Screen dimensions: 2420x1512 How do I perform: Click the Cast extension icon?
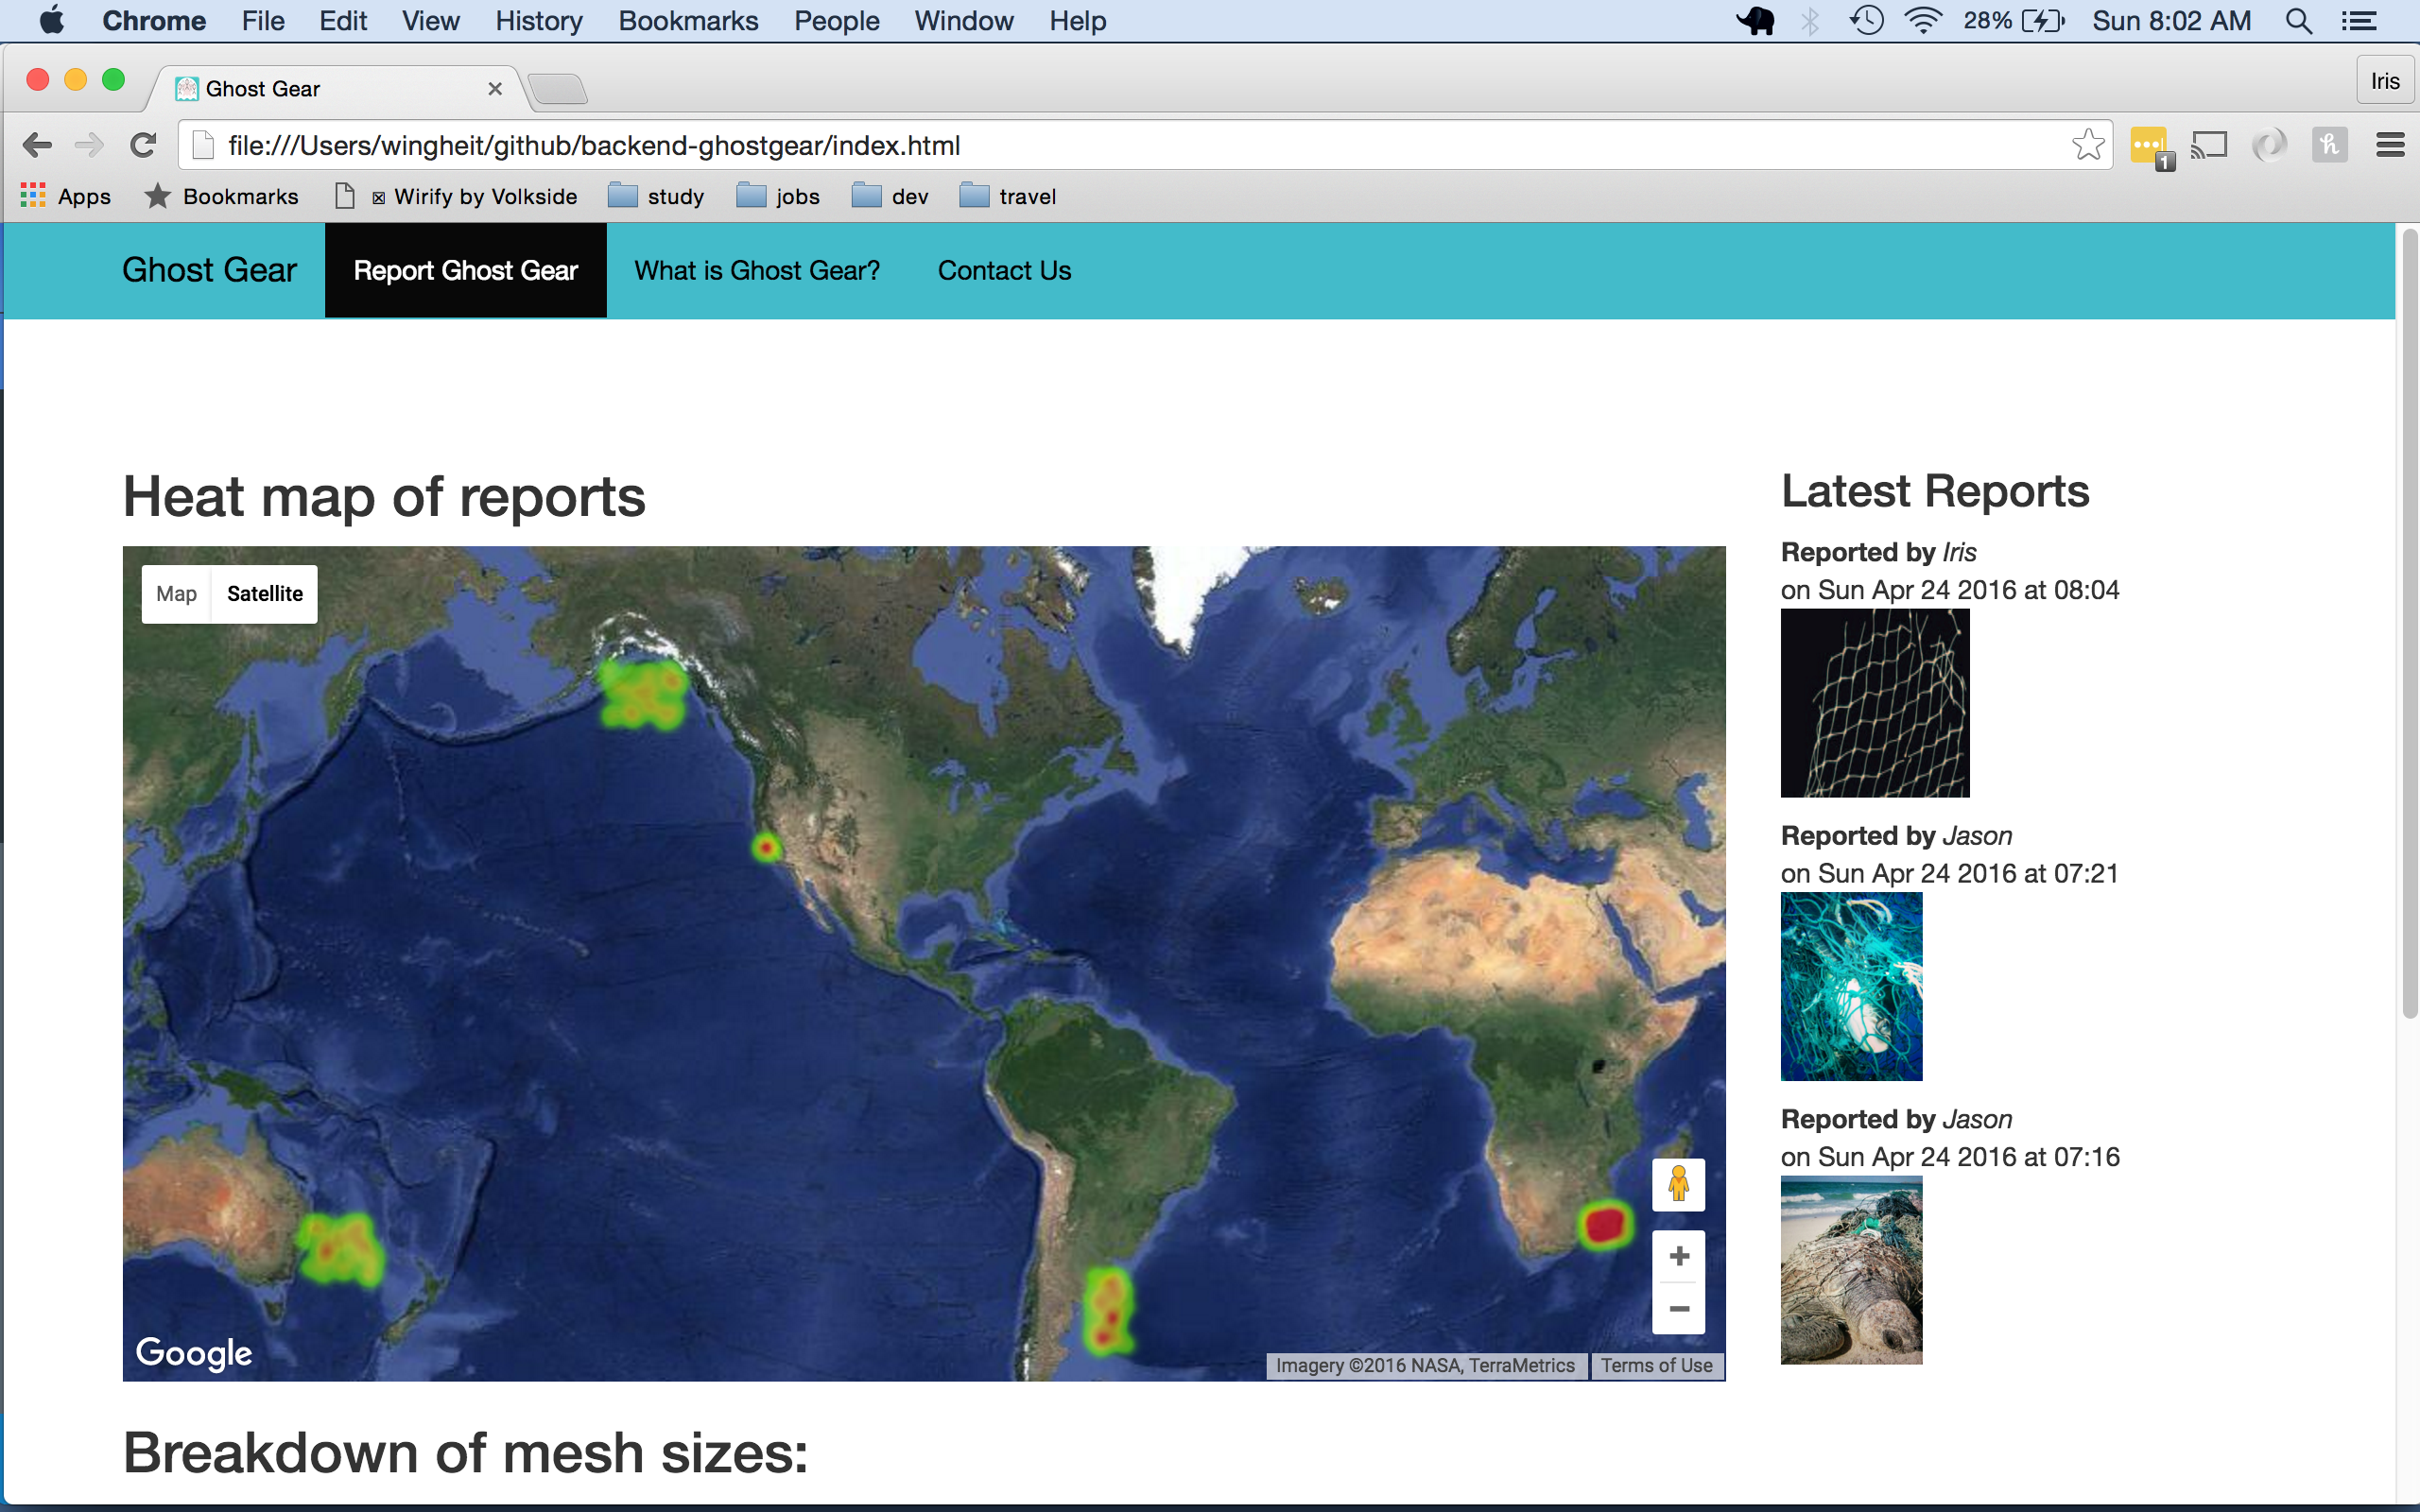(2209, 145)
